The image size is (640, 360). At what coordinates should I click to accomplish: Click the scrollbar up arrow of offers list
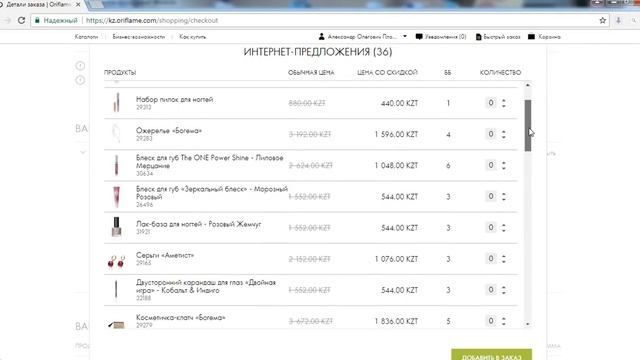(x=528, y=85)
